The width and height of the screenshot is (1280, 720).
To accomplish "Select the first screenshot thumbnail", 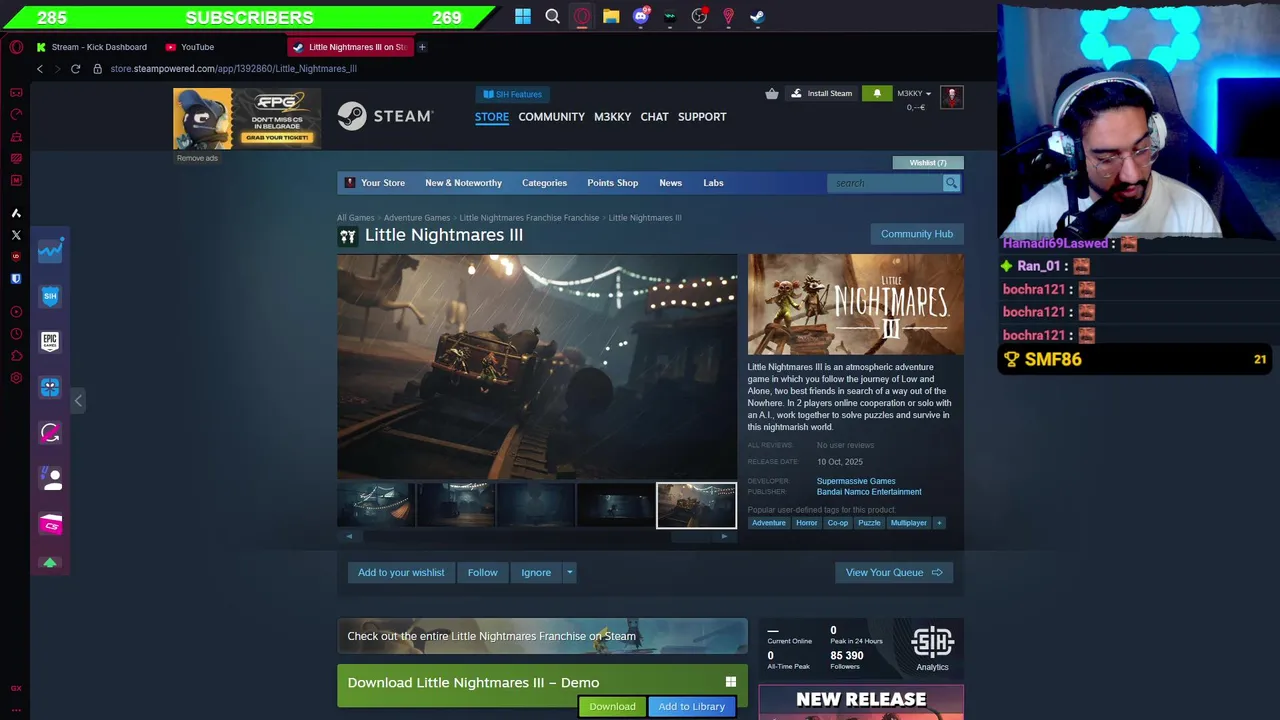I will (x=376, y=505).
